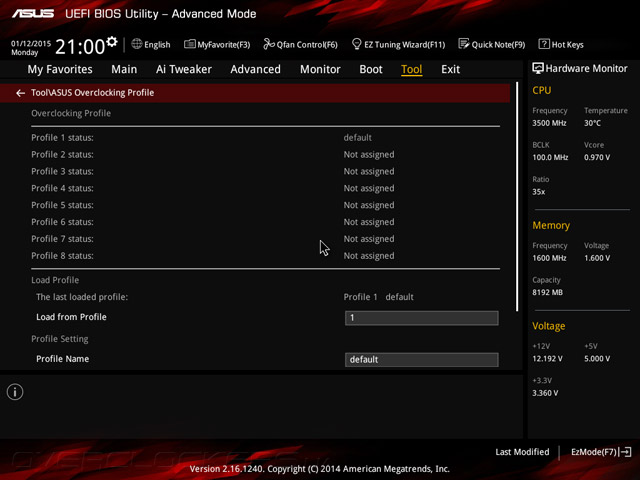Open Quick Note(F9)
The image size is (640, 480).
click(498, 44)
